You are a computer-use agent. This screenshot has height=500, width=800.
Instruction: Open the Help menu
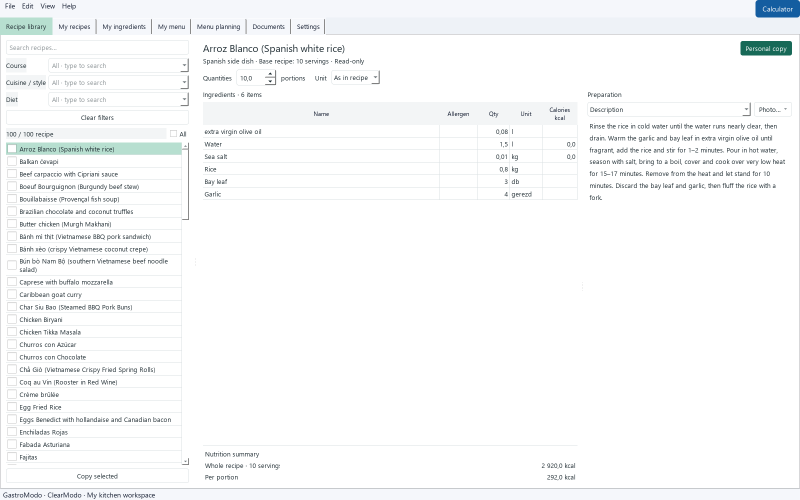69,6
